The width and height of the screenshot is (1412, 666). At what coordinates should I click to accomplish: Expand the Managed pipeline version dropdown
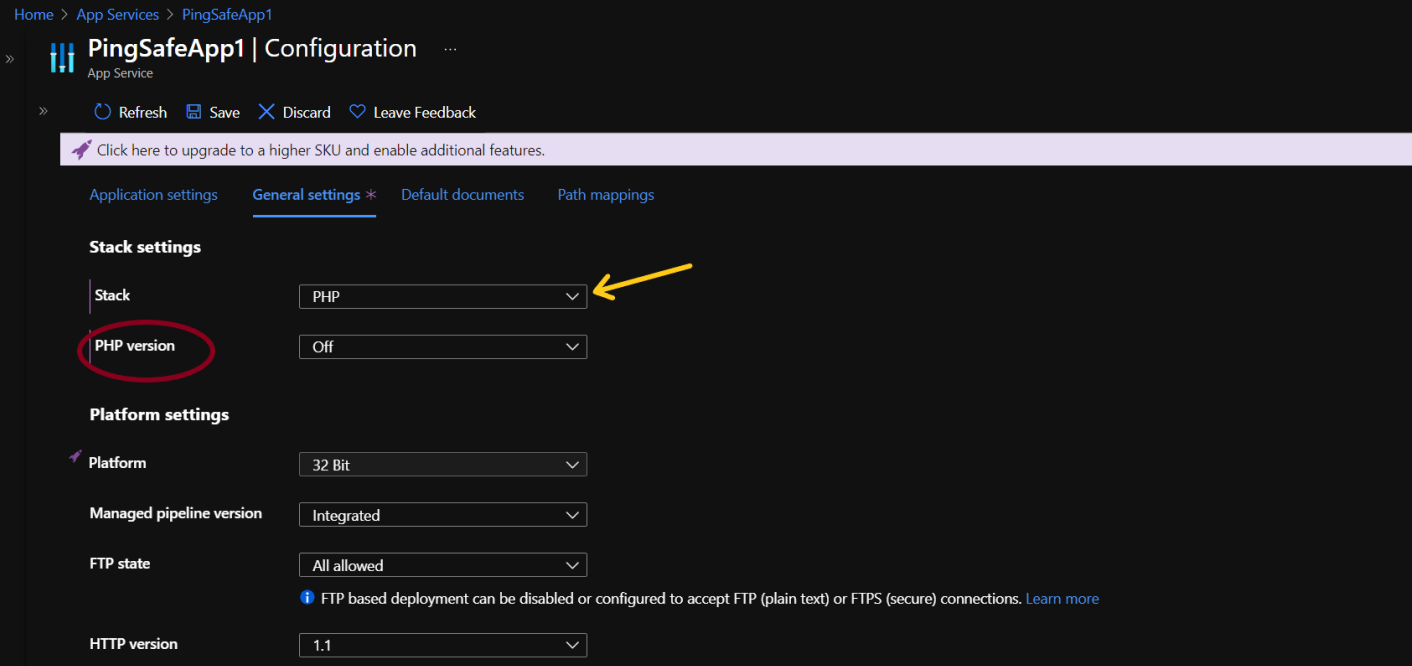click(442, 515)
